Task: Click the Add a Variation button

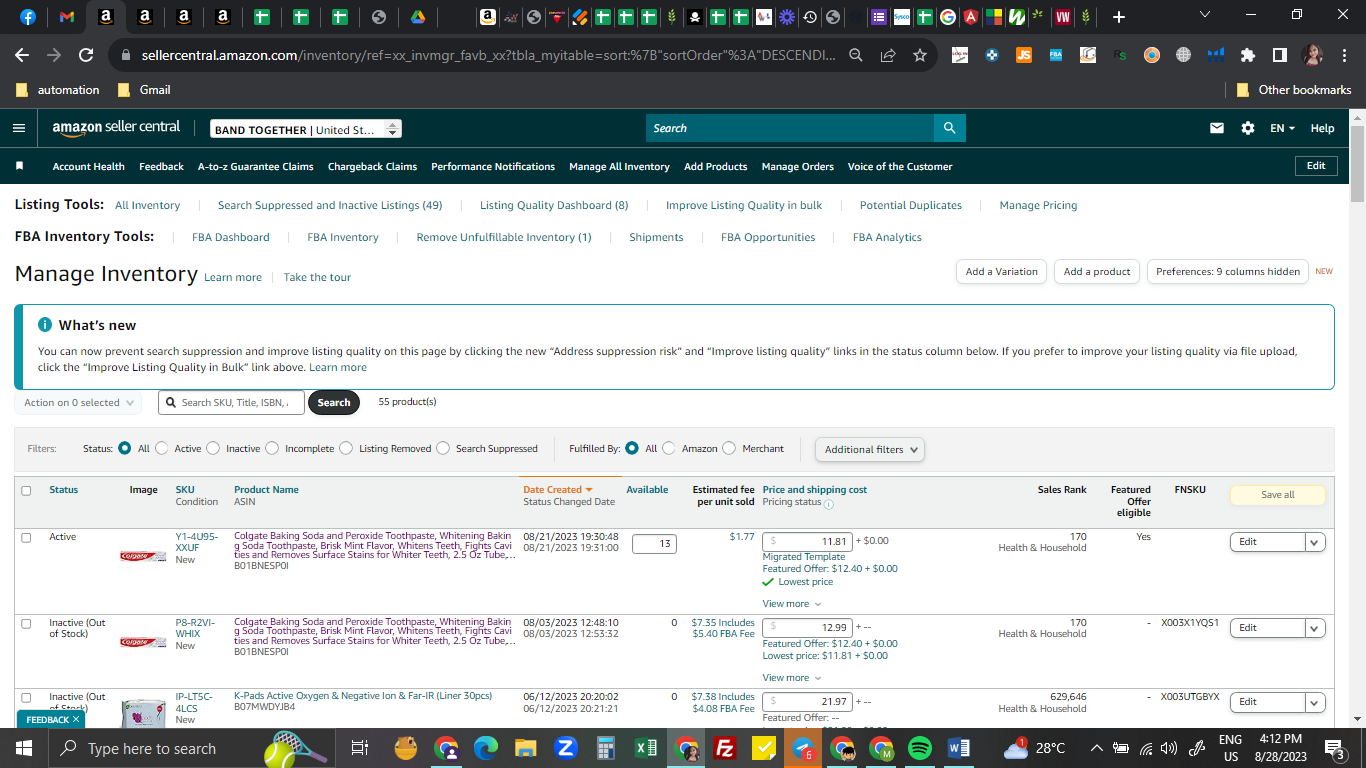Action: (1002, 271)
